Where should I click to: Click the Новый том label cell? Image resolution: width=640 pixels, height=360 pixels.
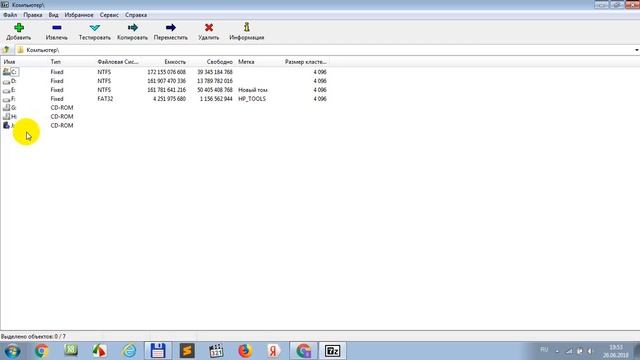click(253, 90)
